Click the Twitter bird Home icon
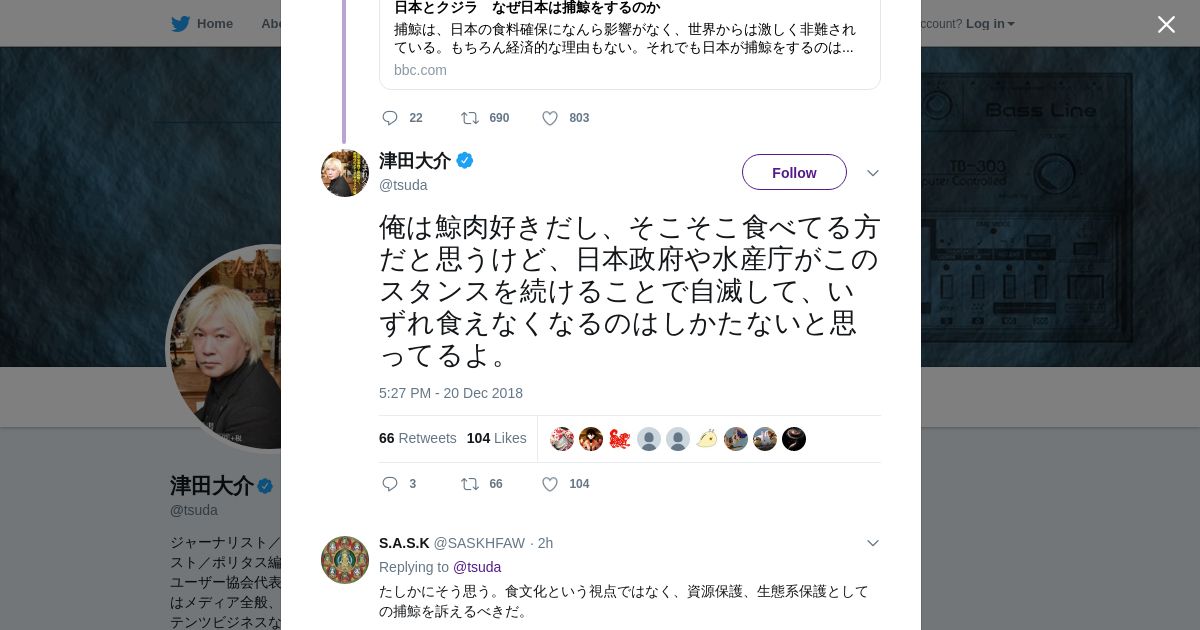This screenshot has width=1200, height=630. point(180,24)
